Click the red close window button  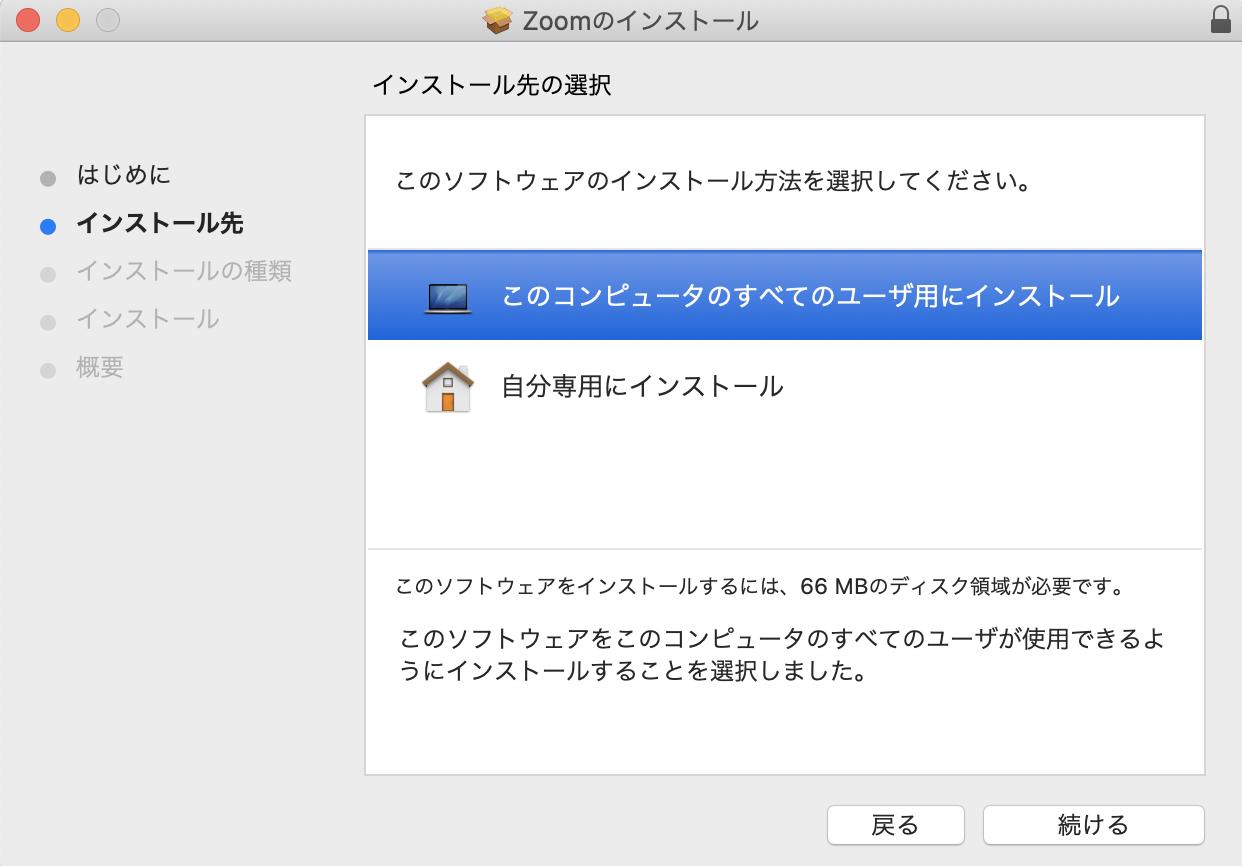point(28,20)
